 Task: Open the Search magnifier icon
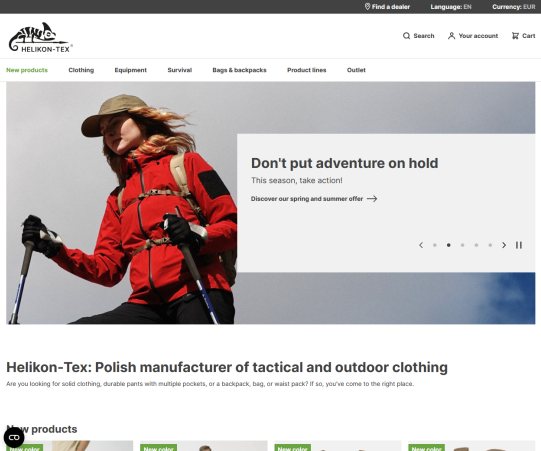coord(406,36)
